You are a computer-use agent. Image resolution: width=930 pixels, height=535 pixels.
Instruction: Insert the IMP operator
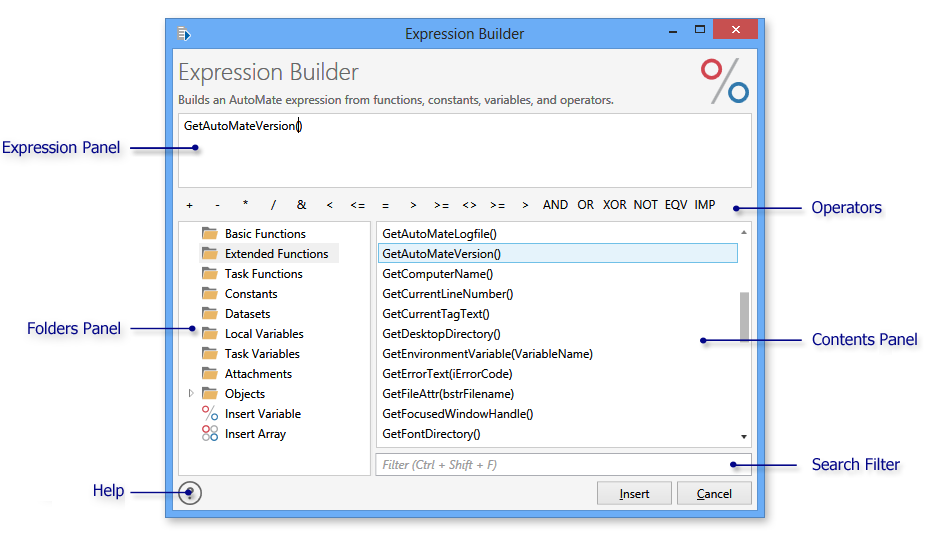point(705,205)
